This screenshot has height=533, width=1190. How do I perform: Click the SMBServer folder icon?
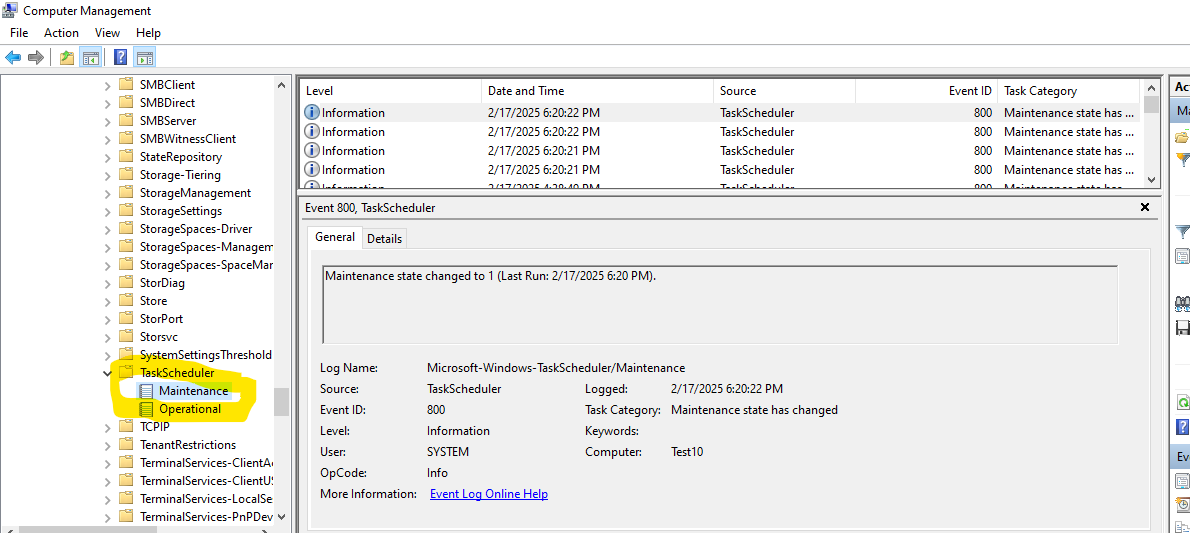(126, 121)
